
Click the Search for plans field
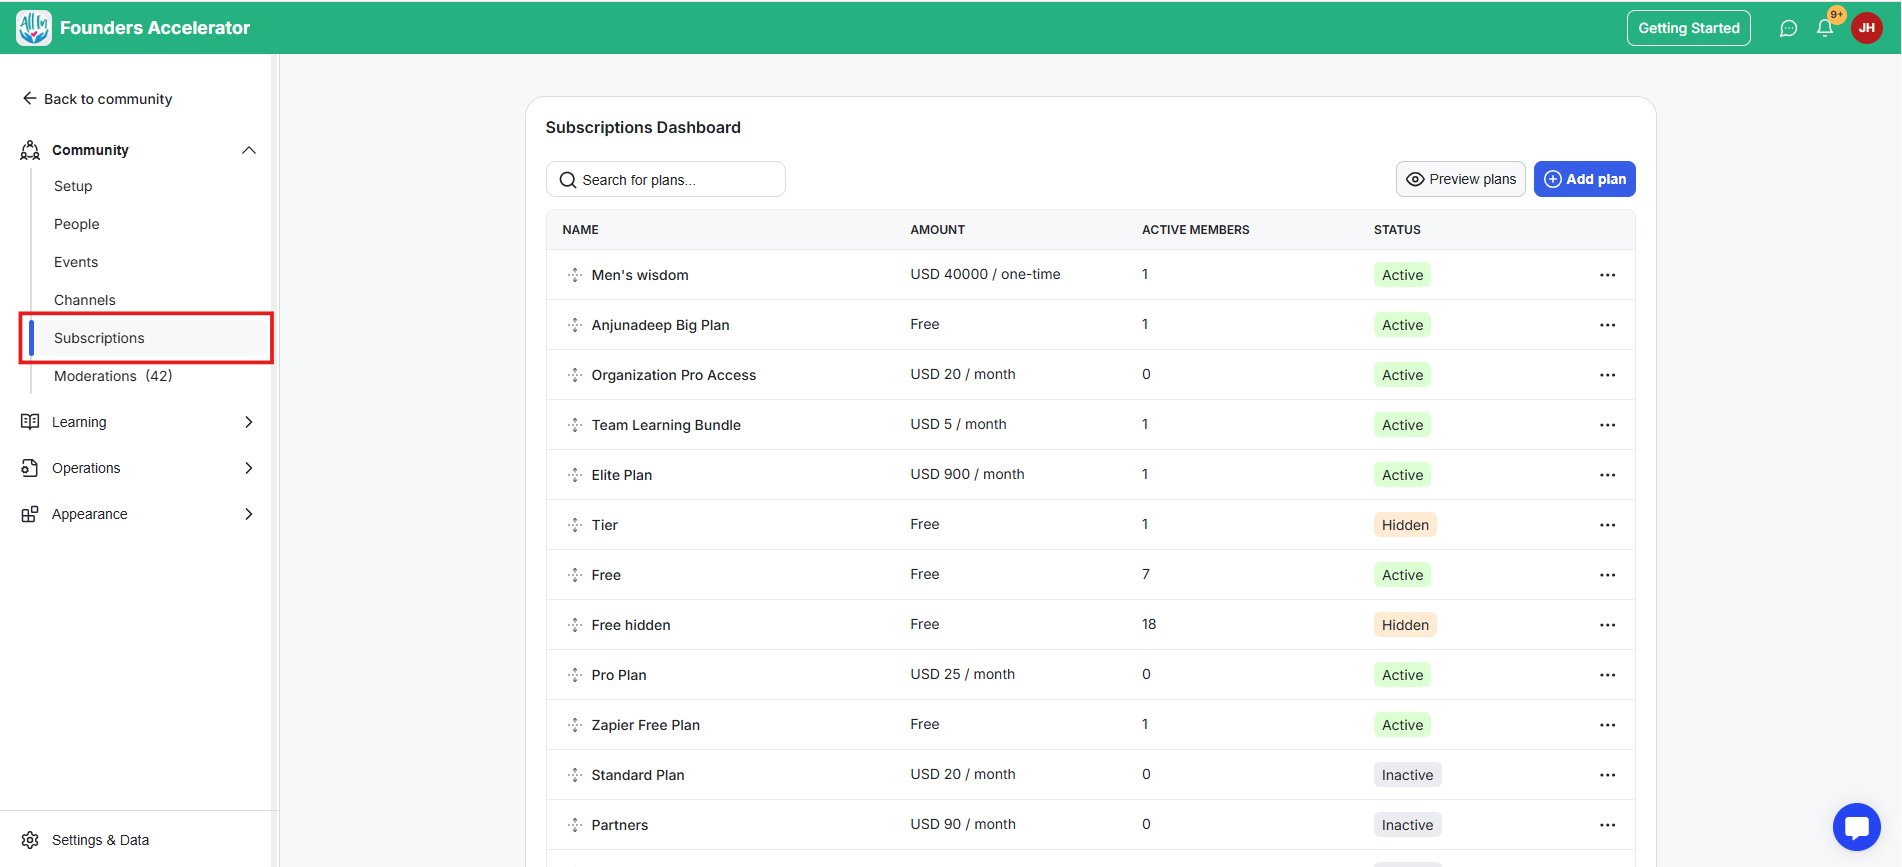pyautogui.click(x=665, y=180)
